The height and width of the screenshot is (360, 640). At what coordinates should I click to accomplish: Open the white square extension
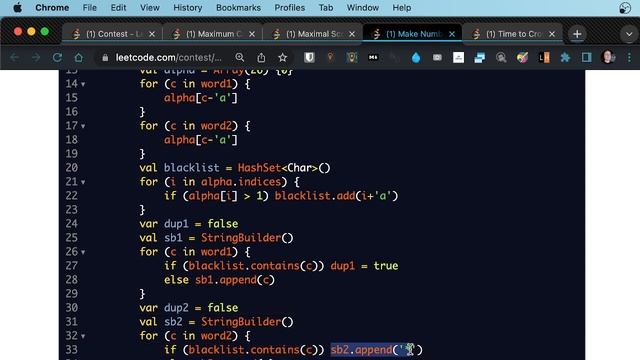click(x=458, y=58)
